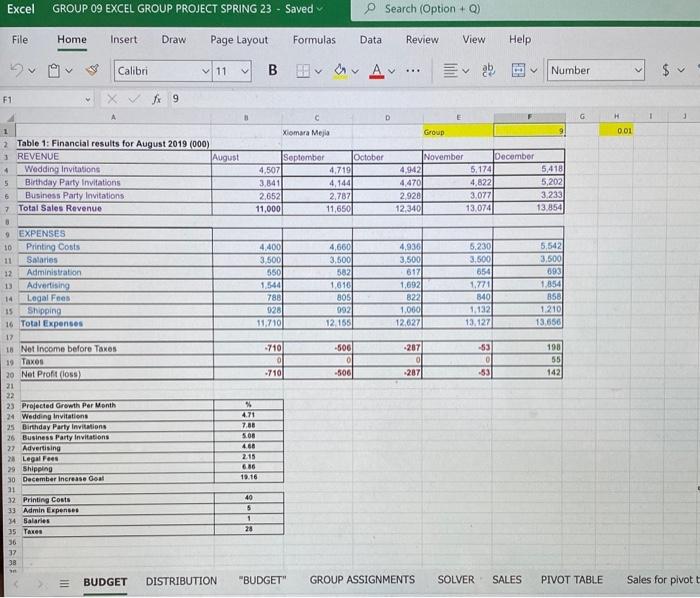Click the Currency dollar format icon

[x=666, y=70]
